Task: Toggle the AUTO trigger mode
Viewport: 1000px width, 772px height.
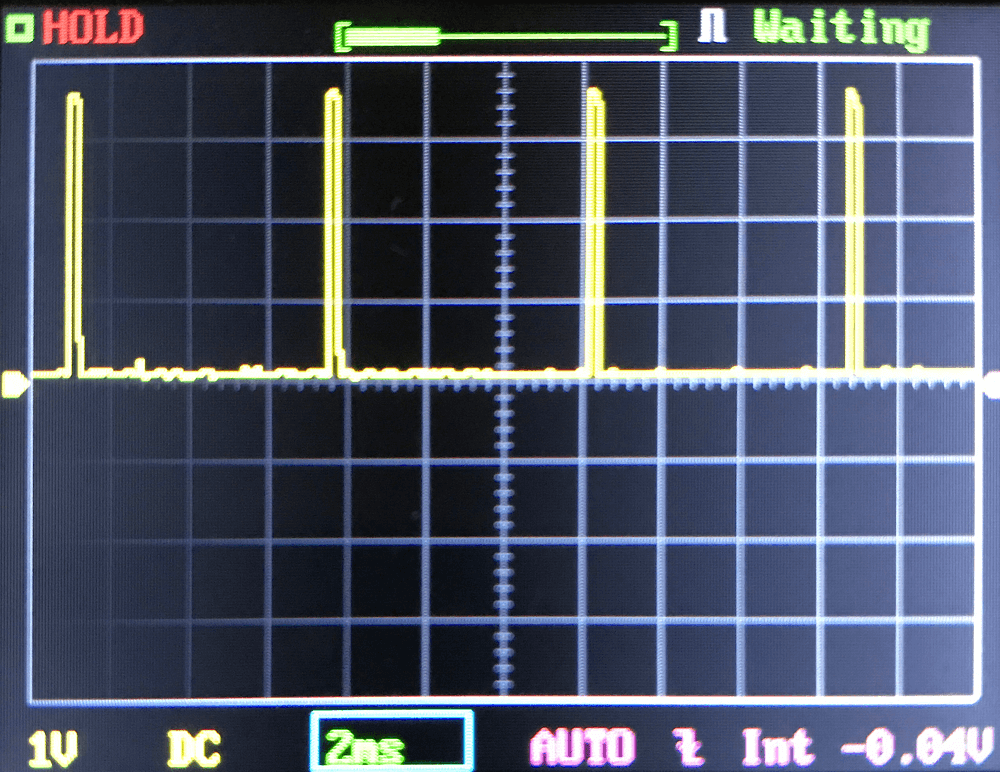Action: tap(582, 747)
